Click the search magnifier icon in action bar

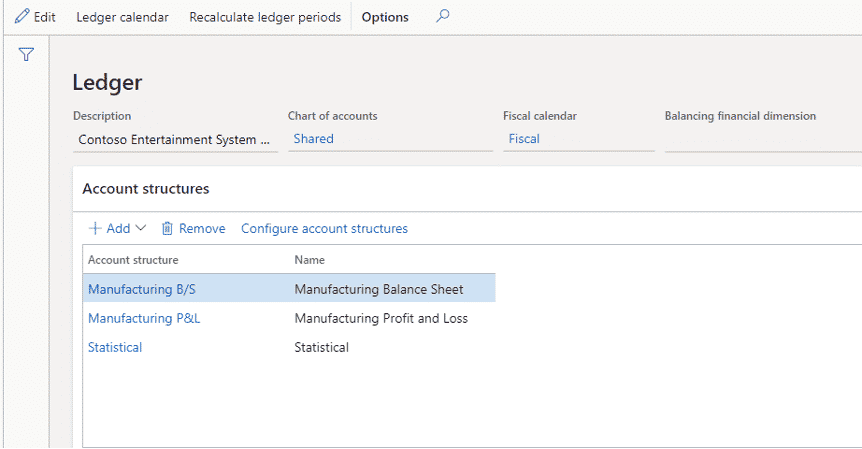[443, 16]
